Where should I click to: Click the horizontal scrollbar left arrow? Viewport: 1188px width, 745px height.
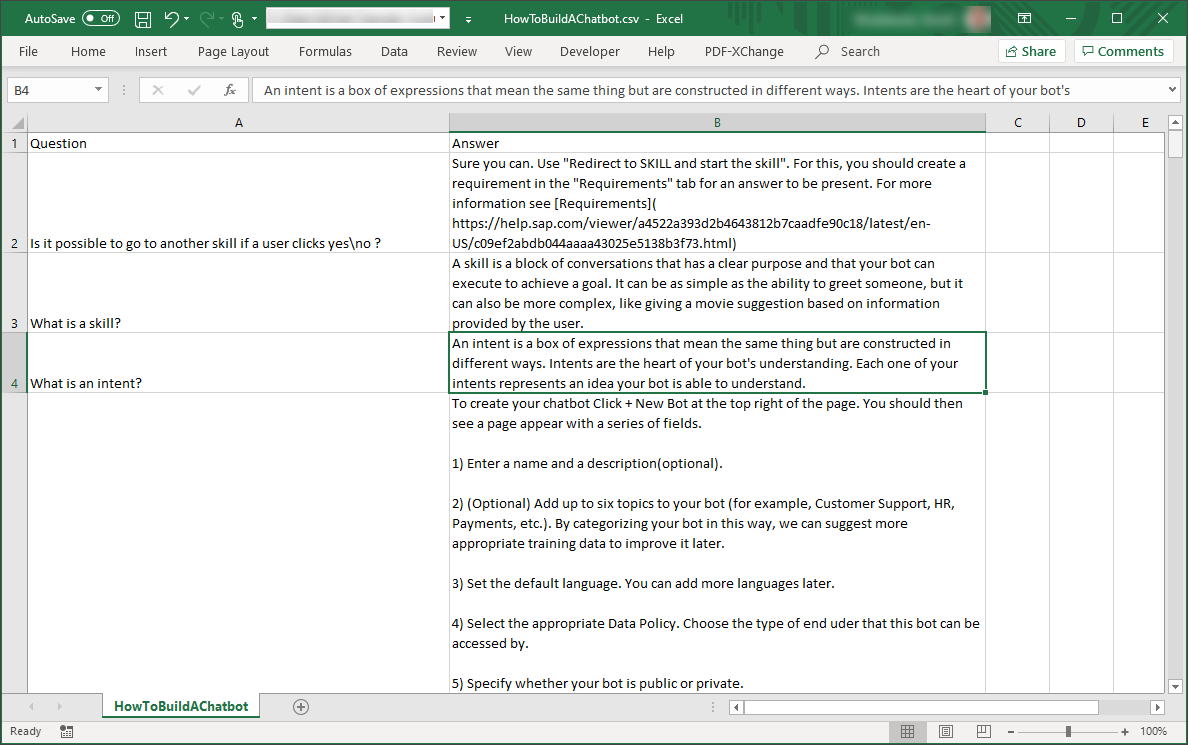pyautogui.click(x=736, y=707)
